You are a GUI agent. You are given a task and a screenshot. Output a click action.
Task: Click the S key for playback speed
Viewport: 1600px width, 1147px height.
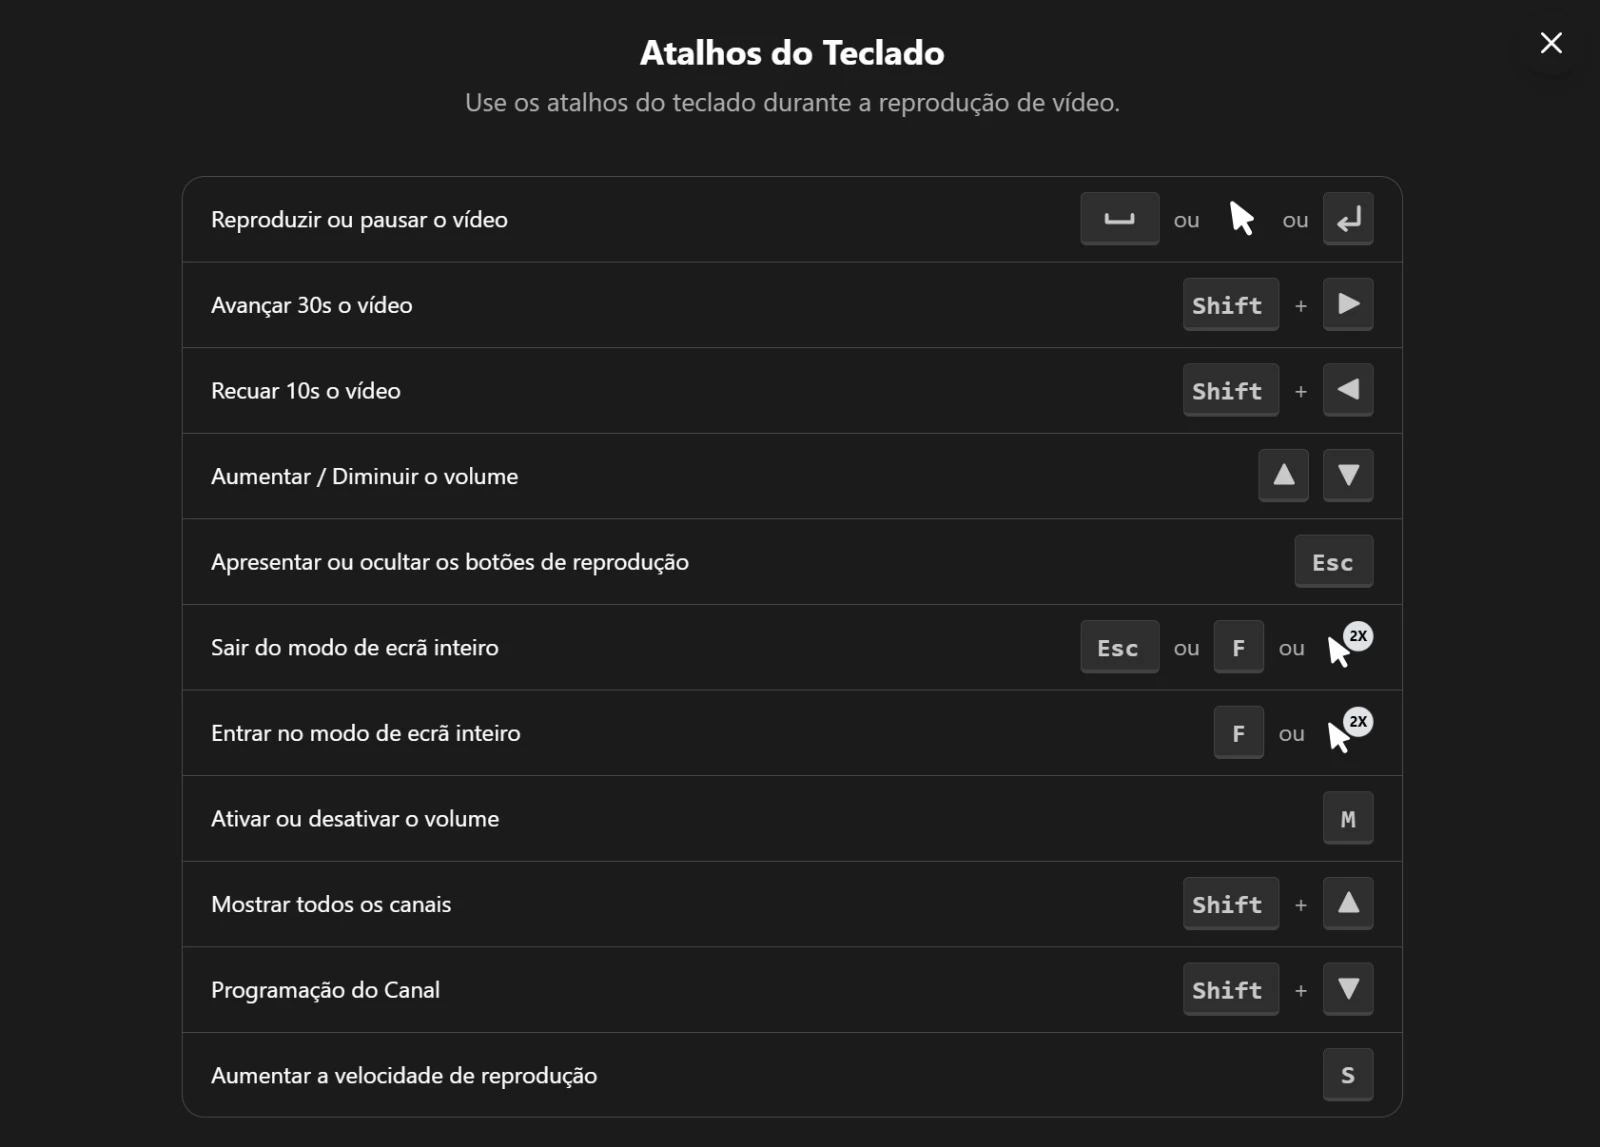(1347, 1075)
